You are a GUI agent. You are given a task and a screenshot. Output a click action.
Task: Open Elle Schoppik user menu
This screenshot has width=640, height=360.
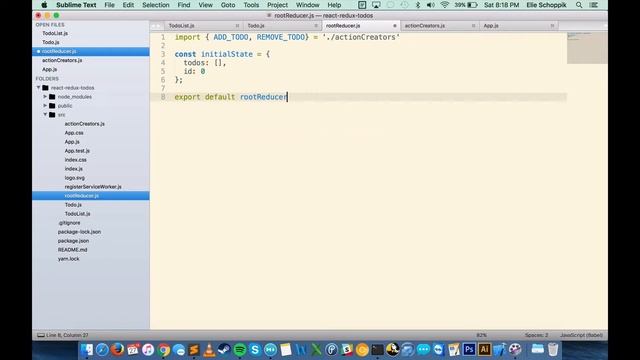coord(546,5)
